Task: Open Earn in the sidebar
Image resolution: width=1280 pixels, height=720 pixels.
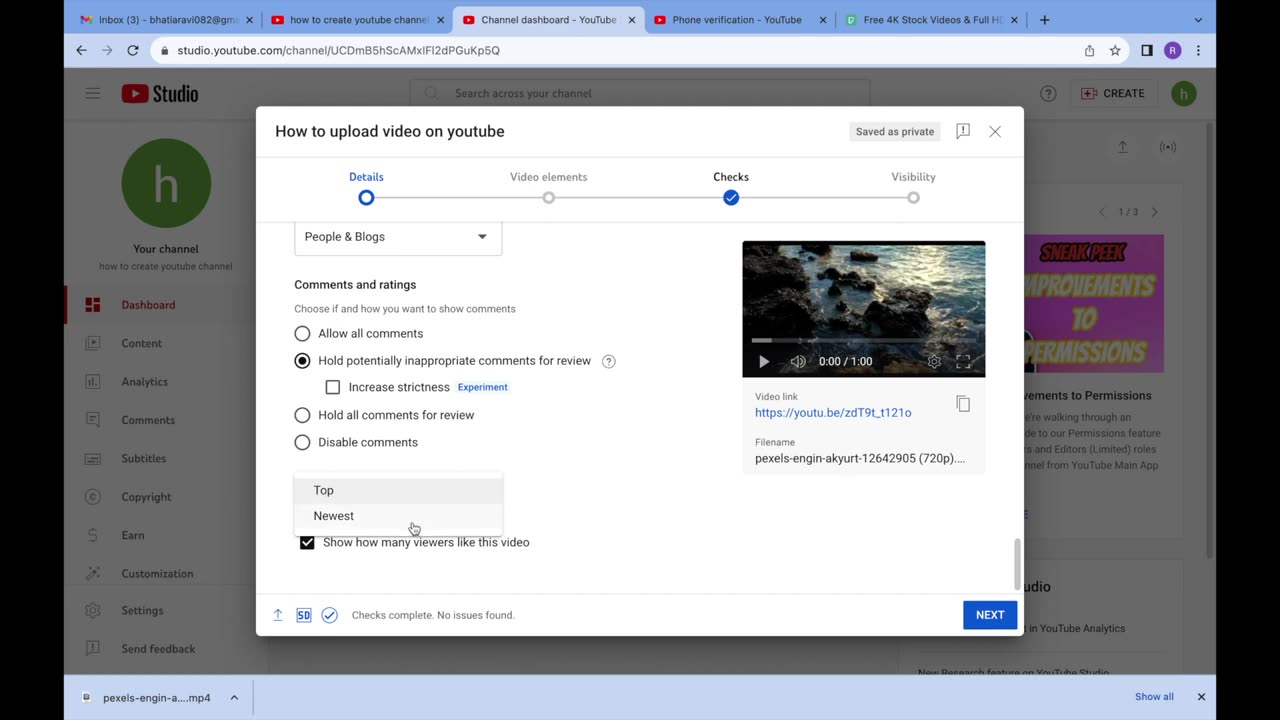Action: 133,535
